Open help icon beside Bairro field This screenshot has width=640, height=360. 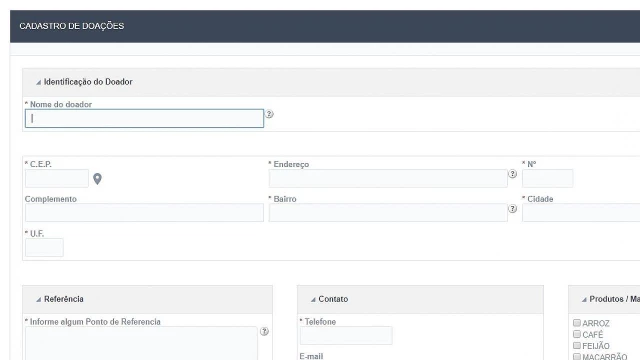[513, 209]
